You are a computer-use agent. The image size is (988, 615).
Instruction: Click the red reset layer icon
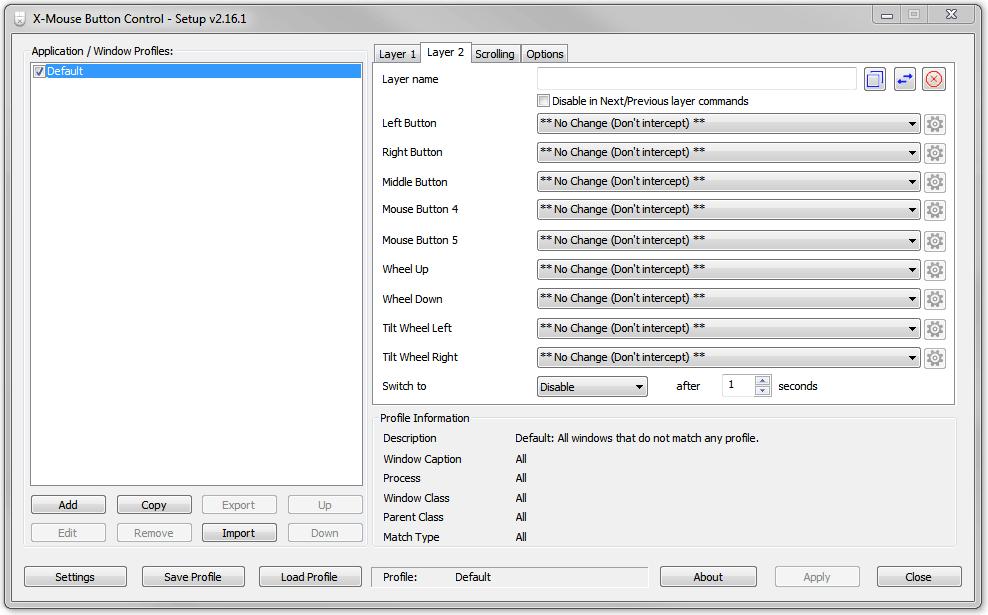pyautogui.click(x=934, y=79)
